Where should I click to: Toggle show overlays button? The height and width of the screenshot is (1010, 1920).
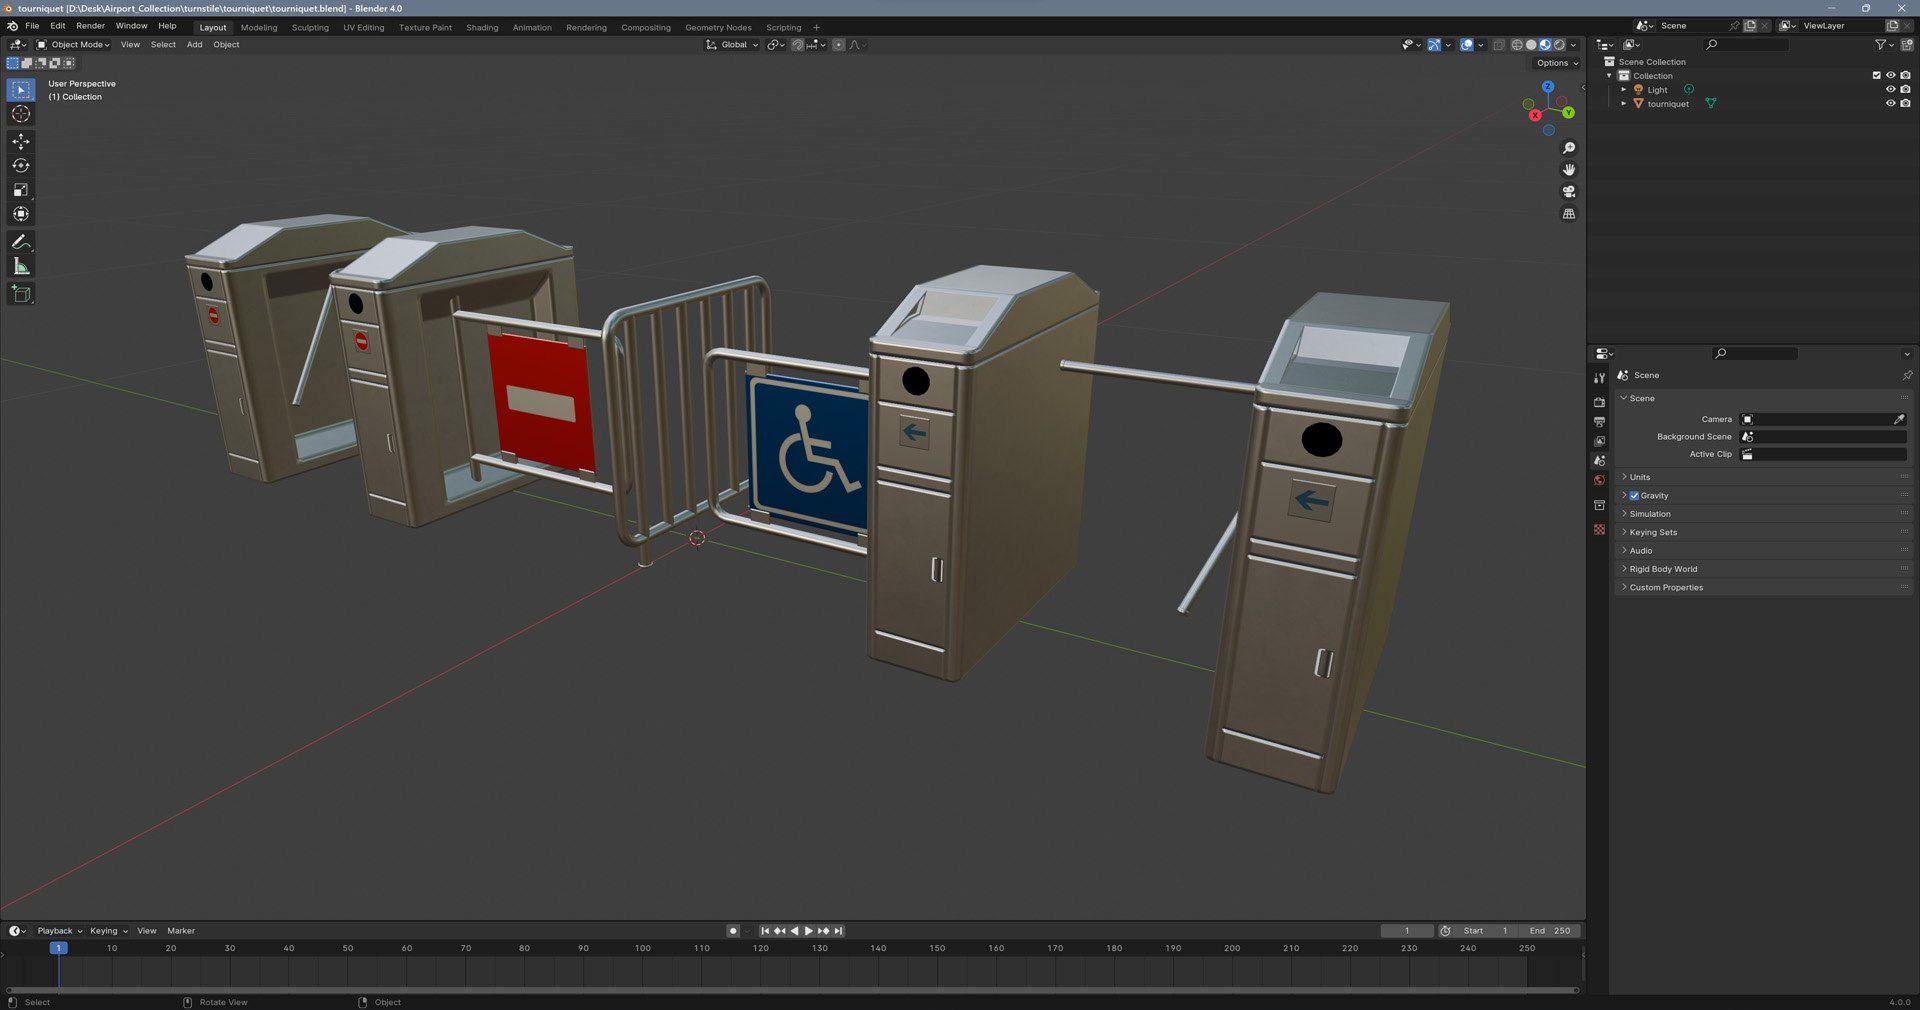[x=1466, y=45]
